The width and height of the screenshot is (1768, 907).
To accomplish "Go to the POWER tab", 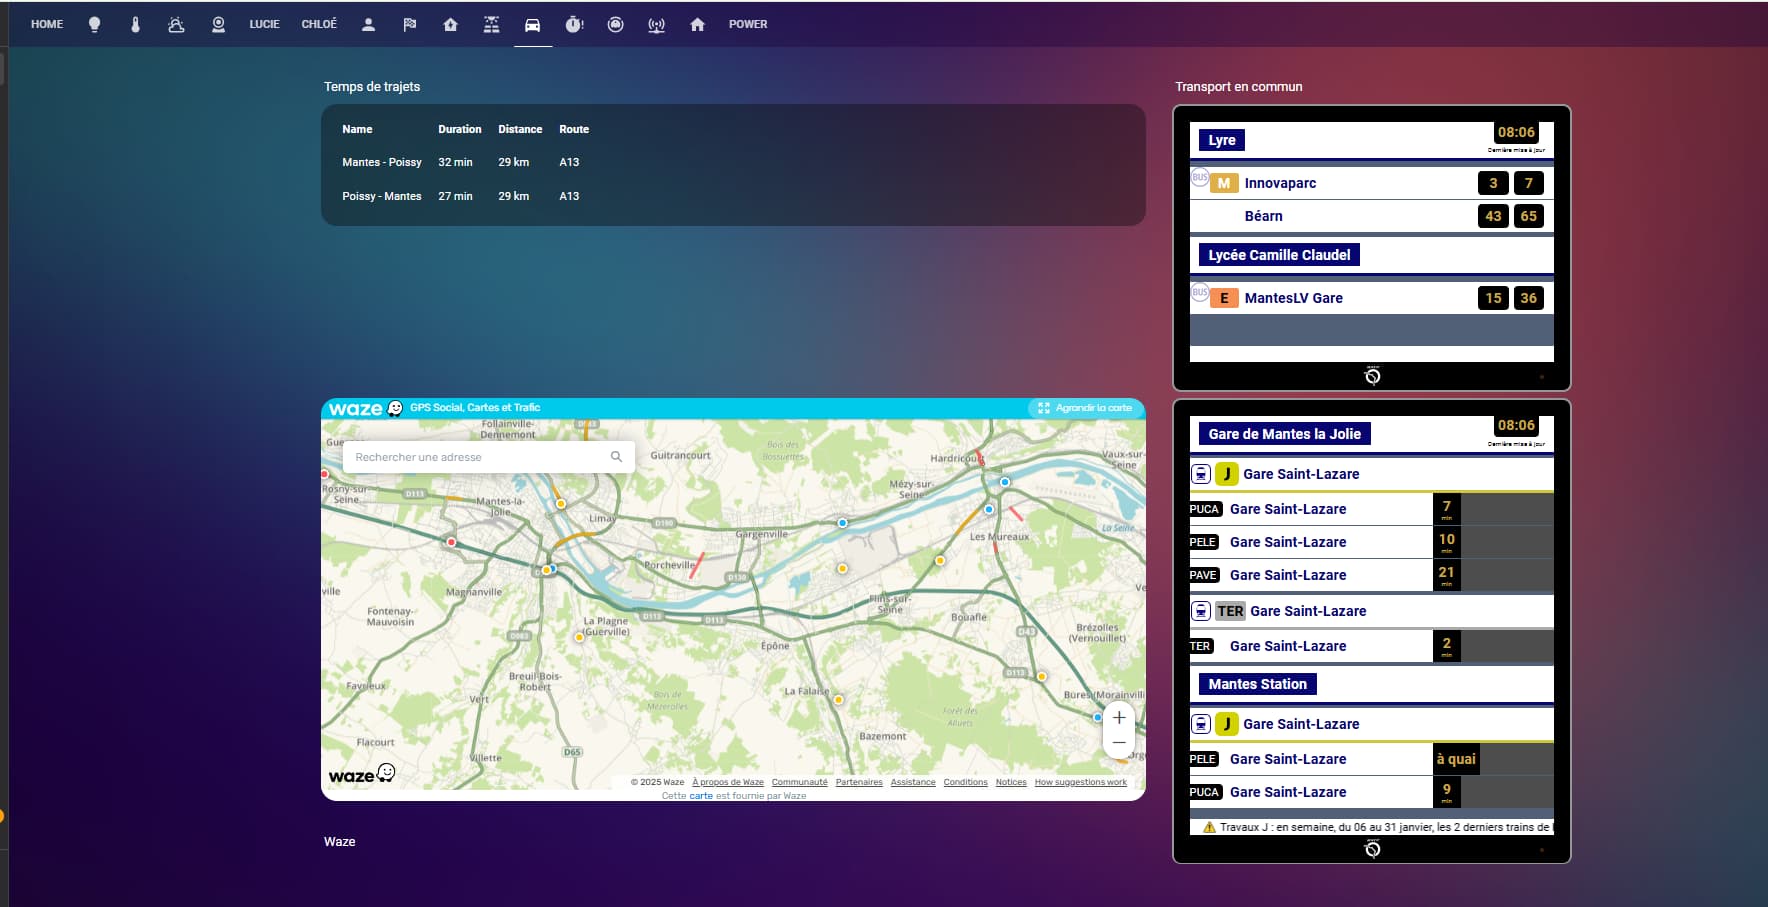I will 748,24.
